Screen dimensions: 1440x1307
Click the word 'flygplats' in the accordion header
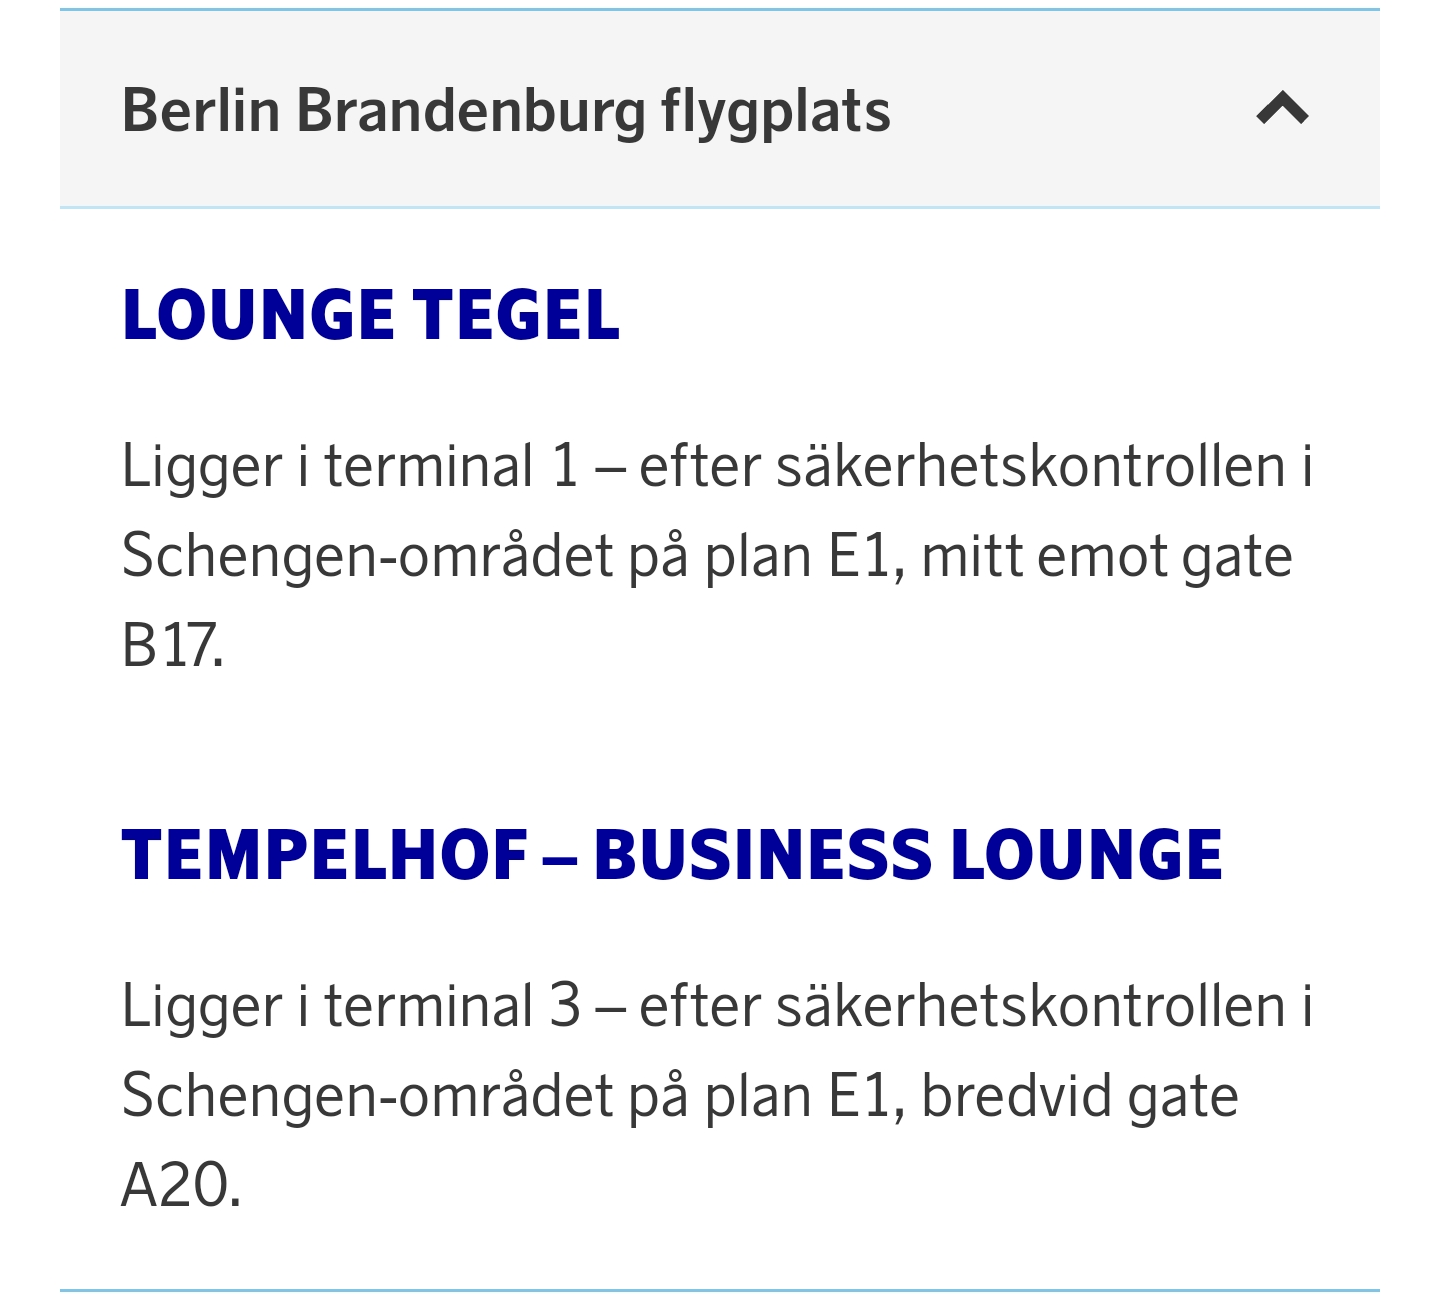(775, 110)
